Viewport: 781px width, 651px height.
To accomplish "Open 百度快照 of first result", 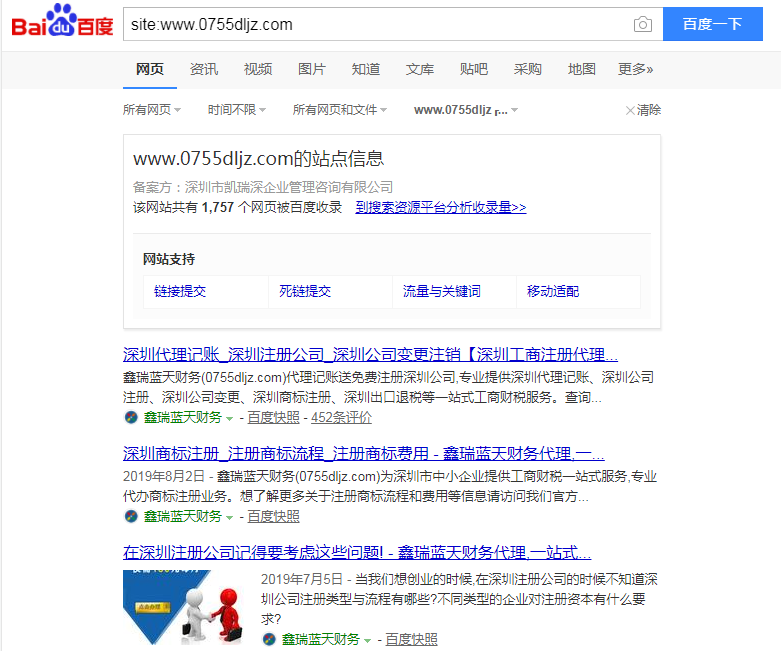I will (273, 417).
